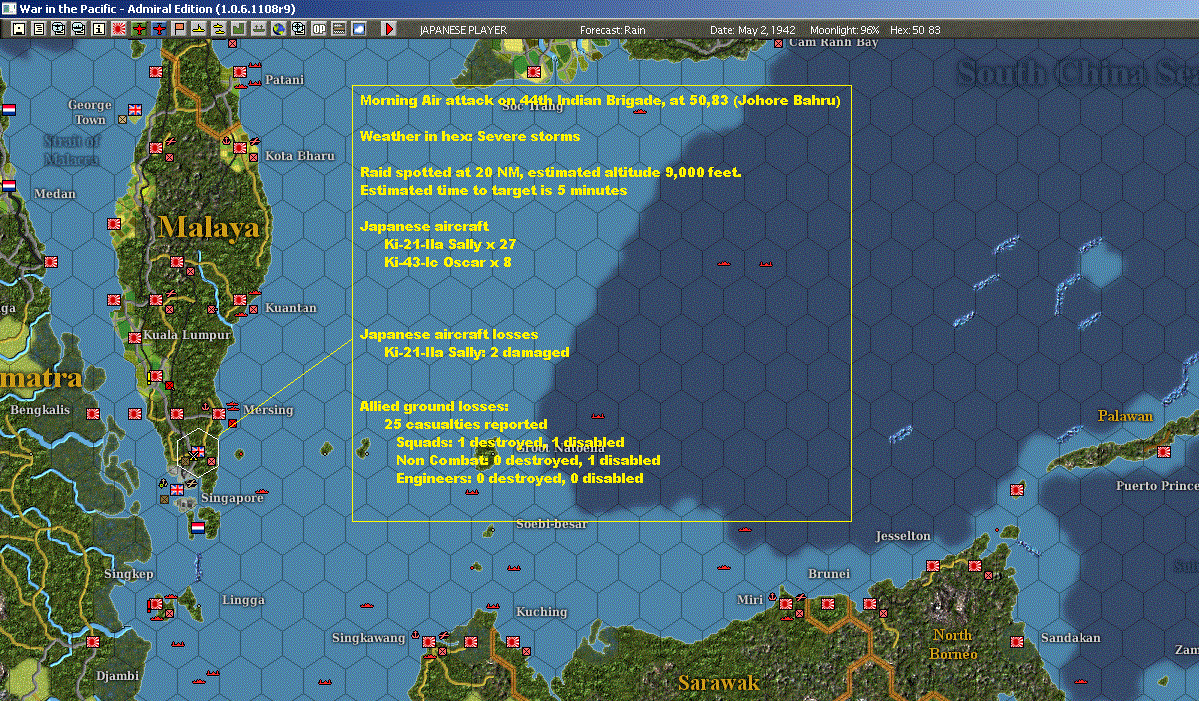Select the Japanese flag at Kuantan
This screenshot has width=1199, height=701.
[240, 300]
